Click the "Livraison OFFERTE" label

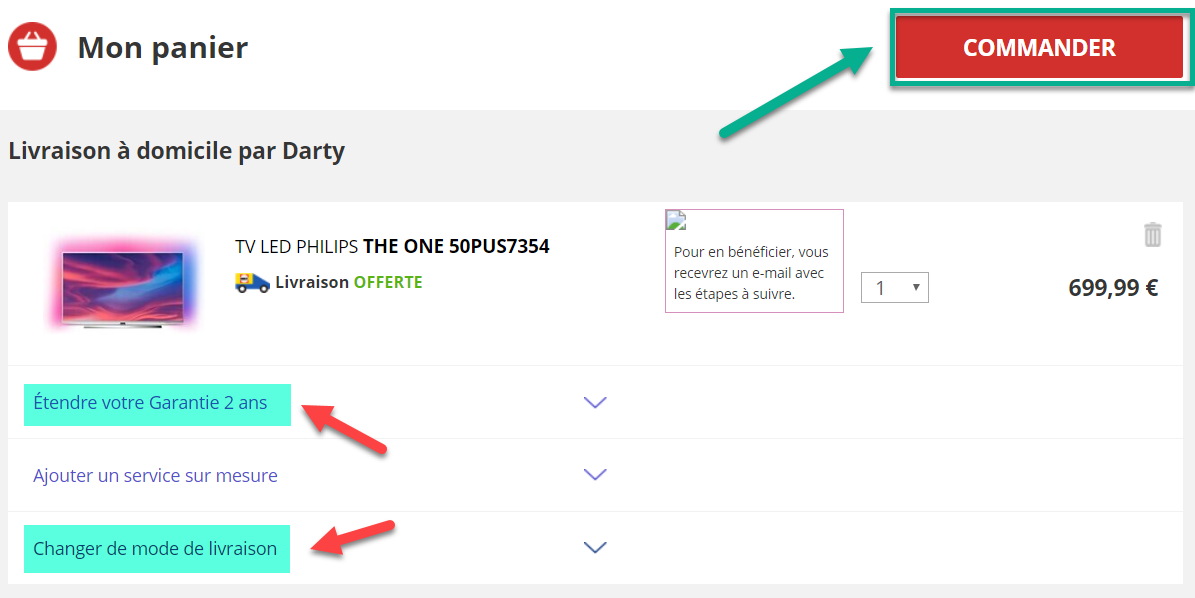click(348, 282)
